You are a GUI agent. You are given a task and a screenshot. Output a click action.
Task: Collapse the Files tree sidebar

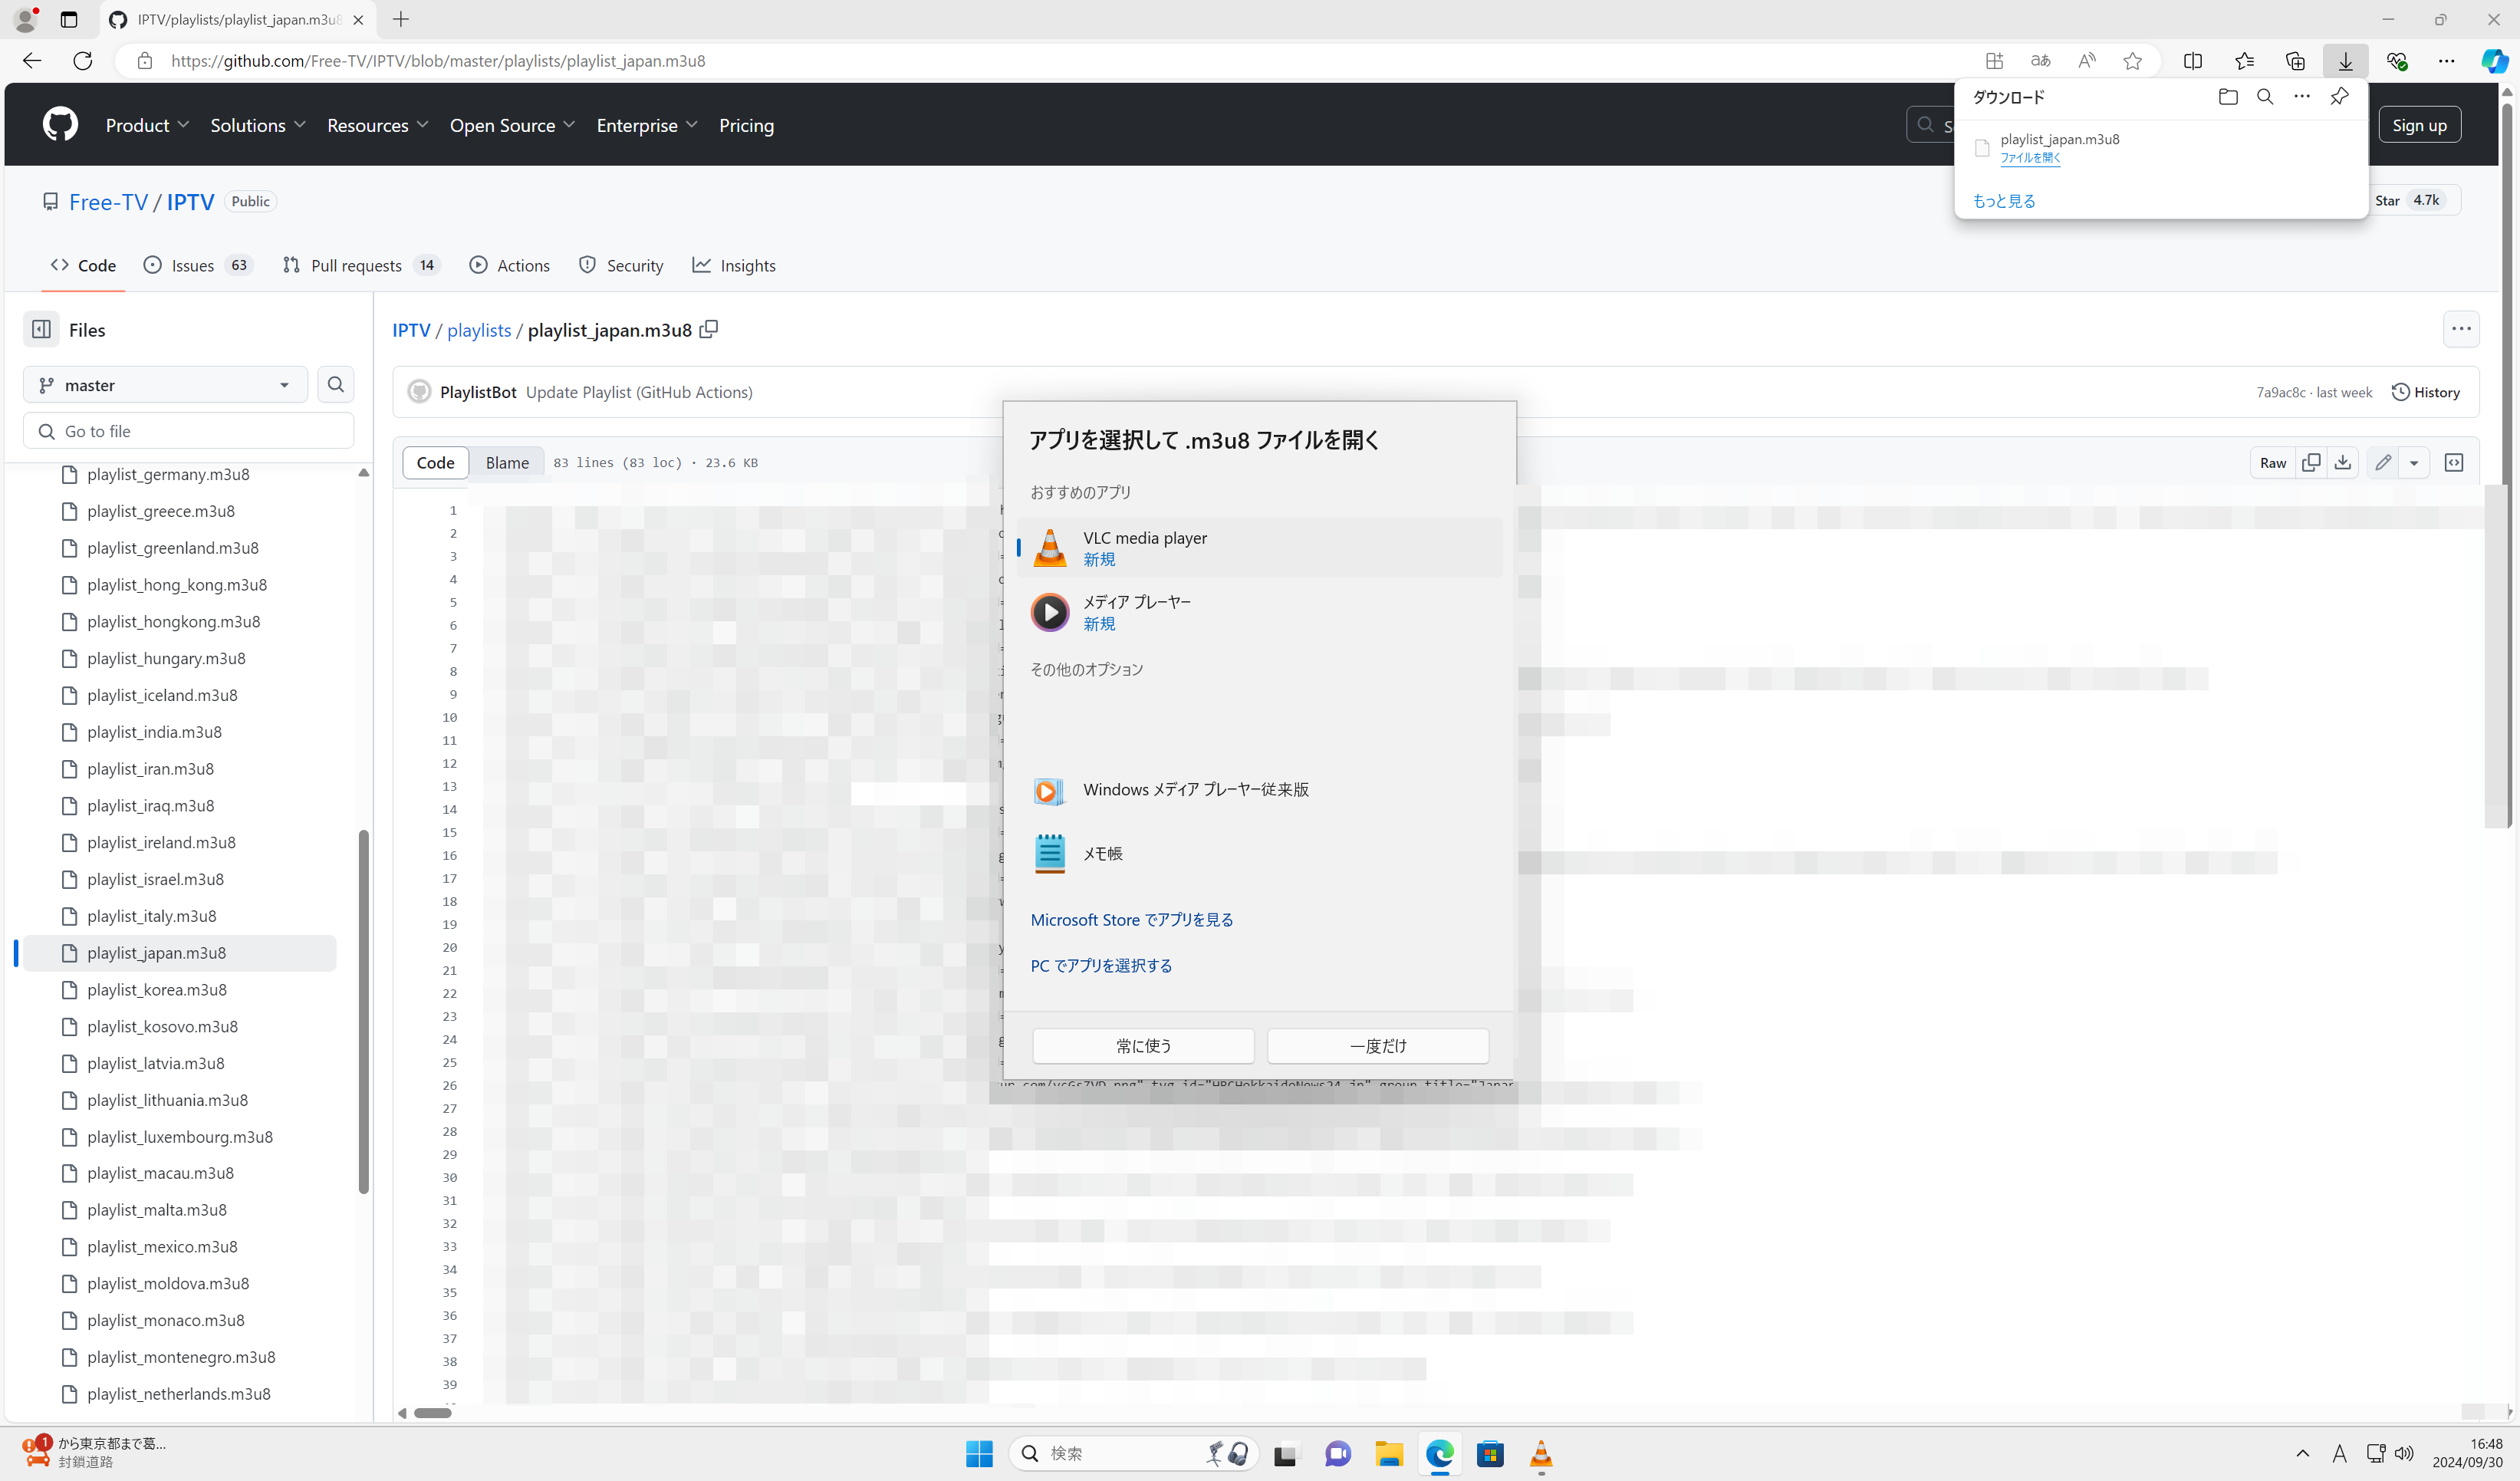(42, 329)
